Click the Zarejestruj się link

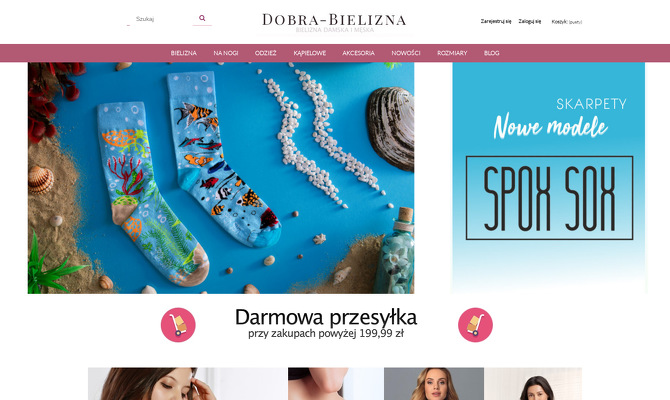(x=496, y=21)
